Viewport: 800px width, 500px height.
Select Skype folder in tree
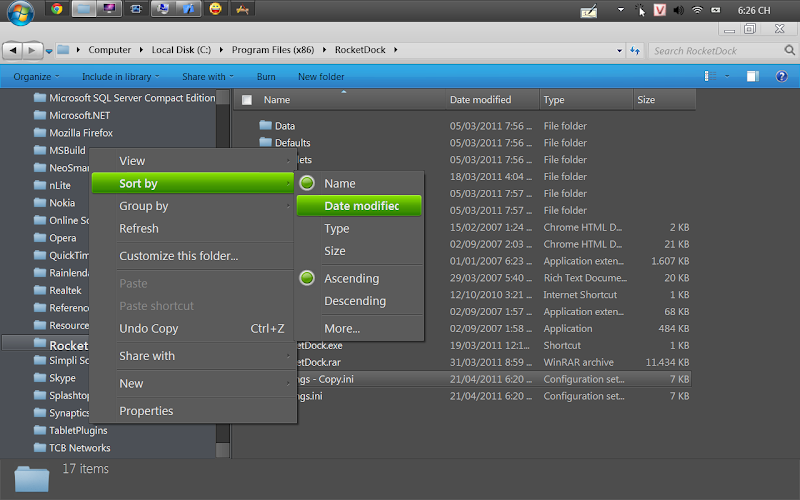pos(55,378)
